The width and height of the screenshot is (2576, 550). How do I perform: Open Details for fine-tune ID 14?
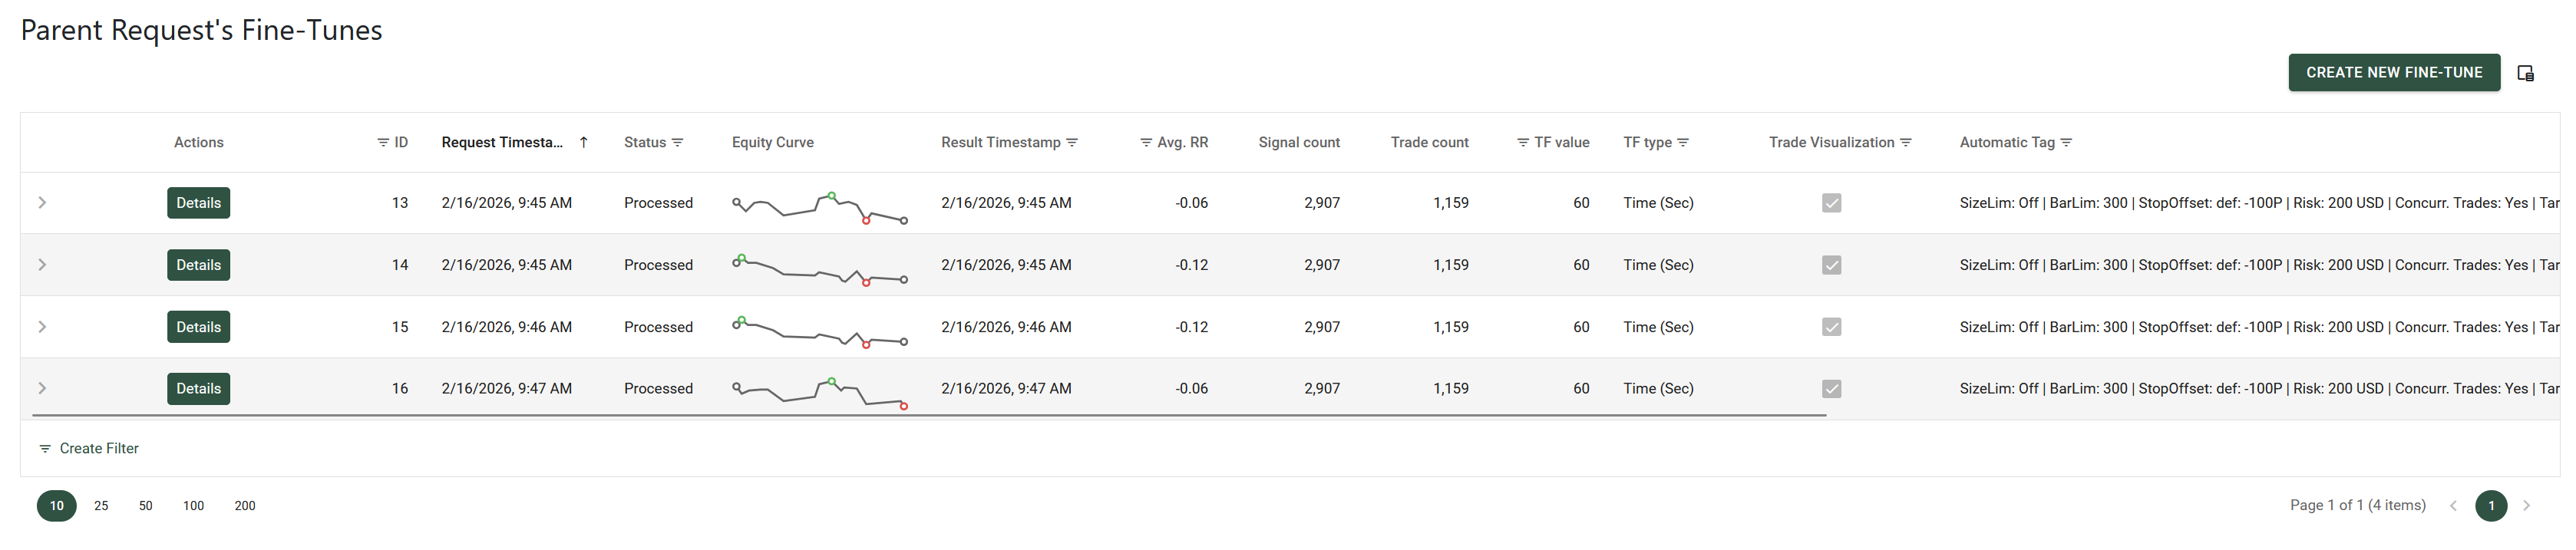tap(198, 265)
